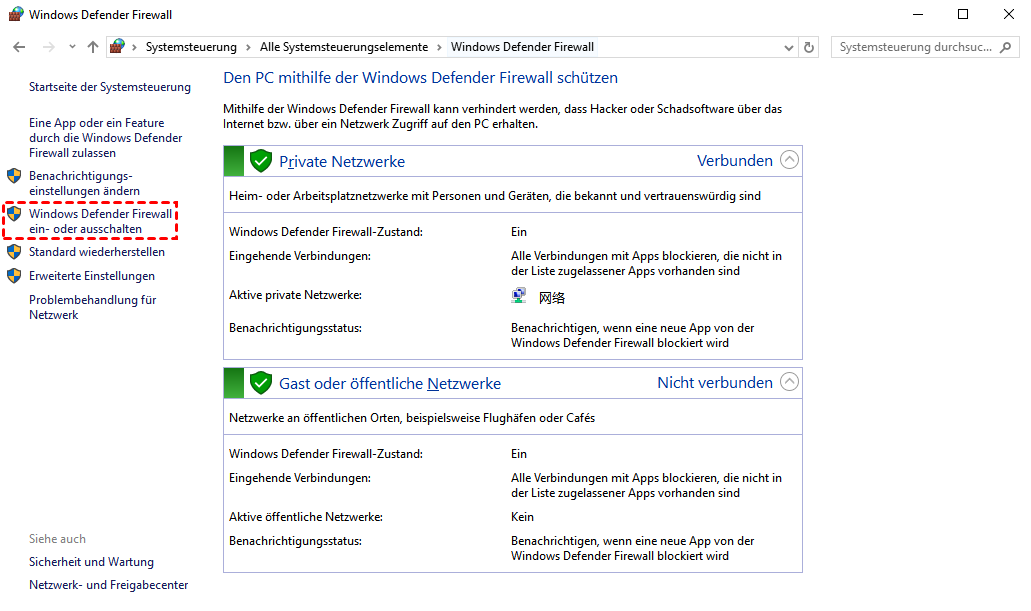The width and height of the screenshot is (1031, 611).
Task: Click Standard wiederherstellen link
Action: [96, 252]
